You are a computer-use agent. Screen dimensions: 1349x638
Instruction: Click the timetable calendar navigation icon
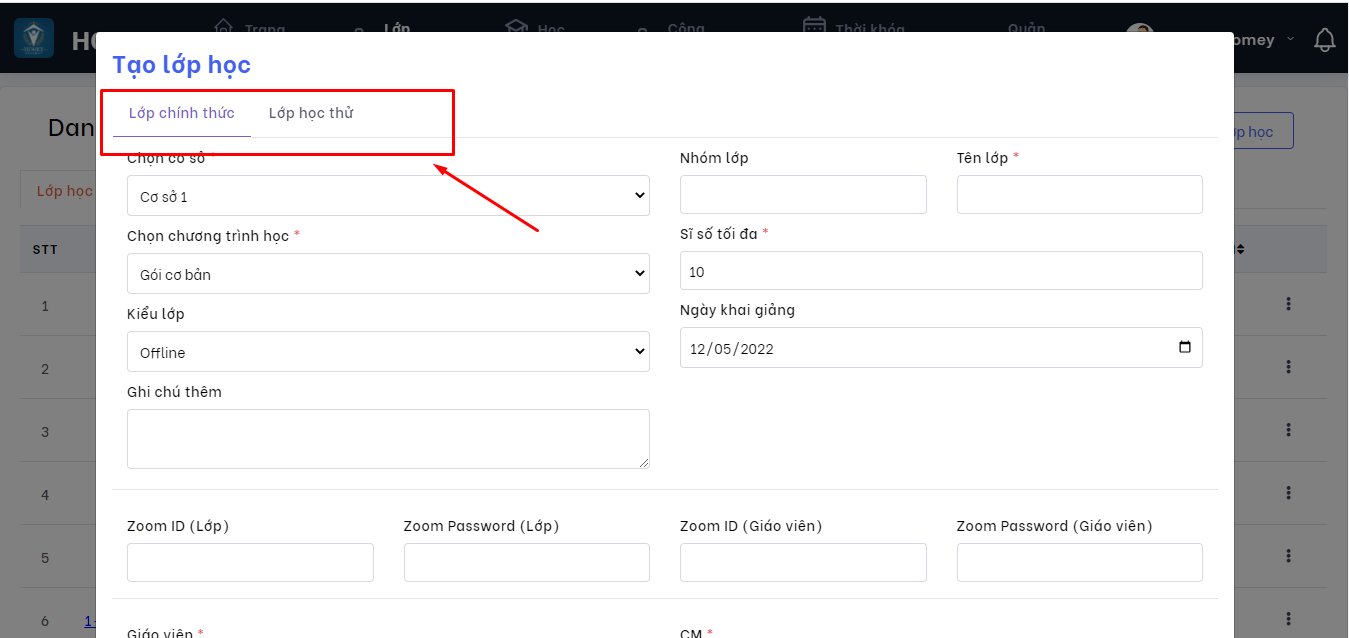[815, 26]
